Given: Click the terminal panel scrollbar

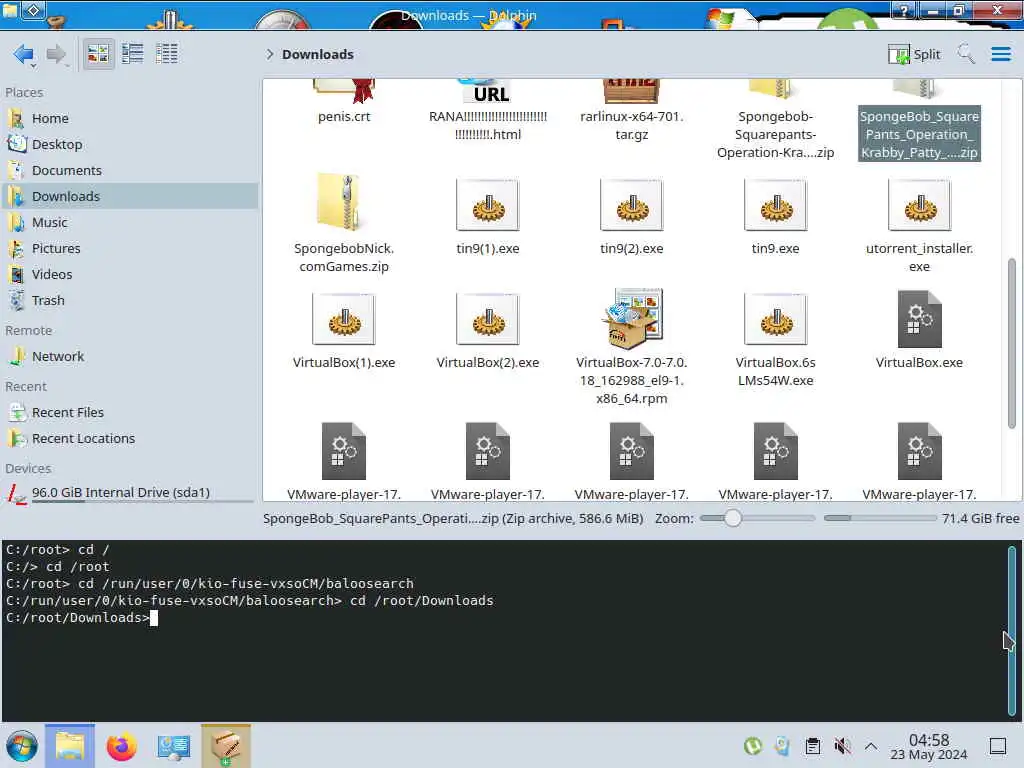Looking at the screenshot, I should click(x=1012, y=630).
